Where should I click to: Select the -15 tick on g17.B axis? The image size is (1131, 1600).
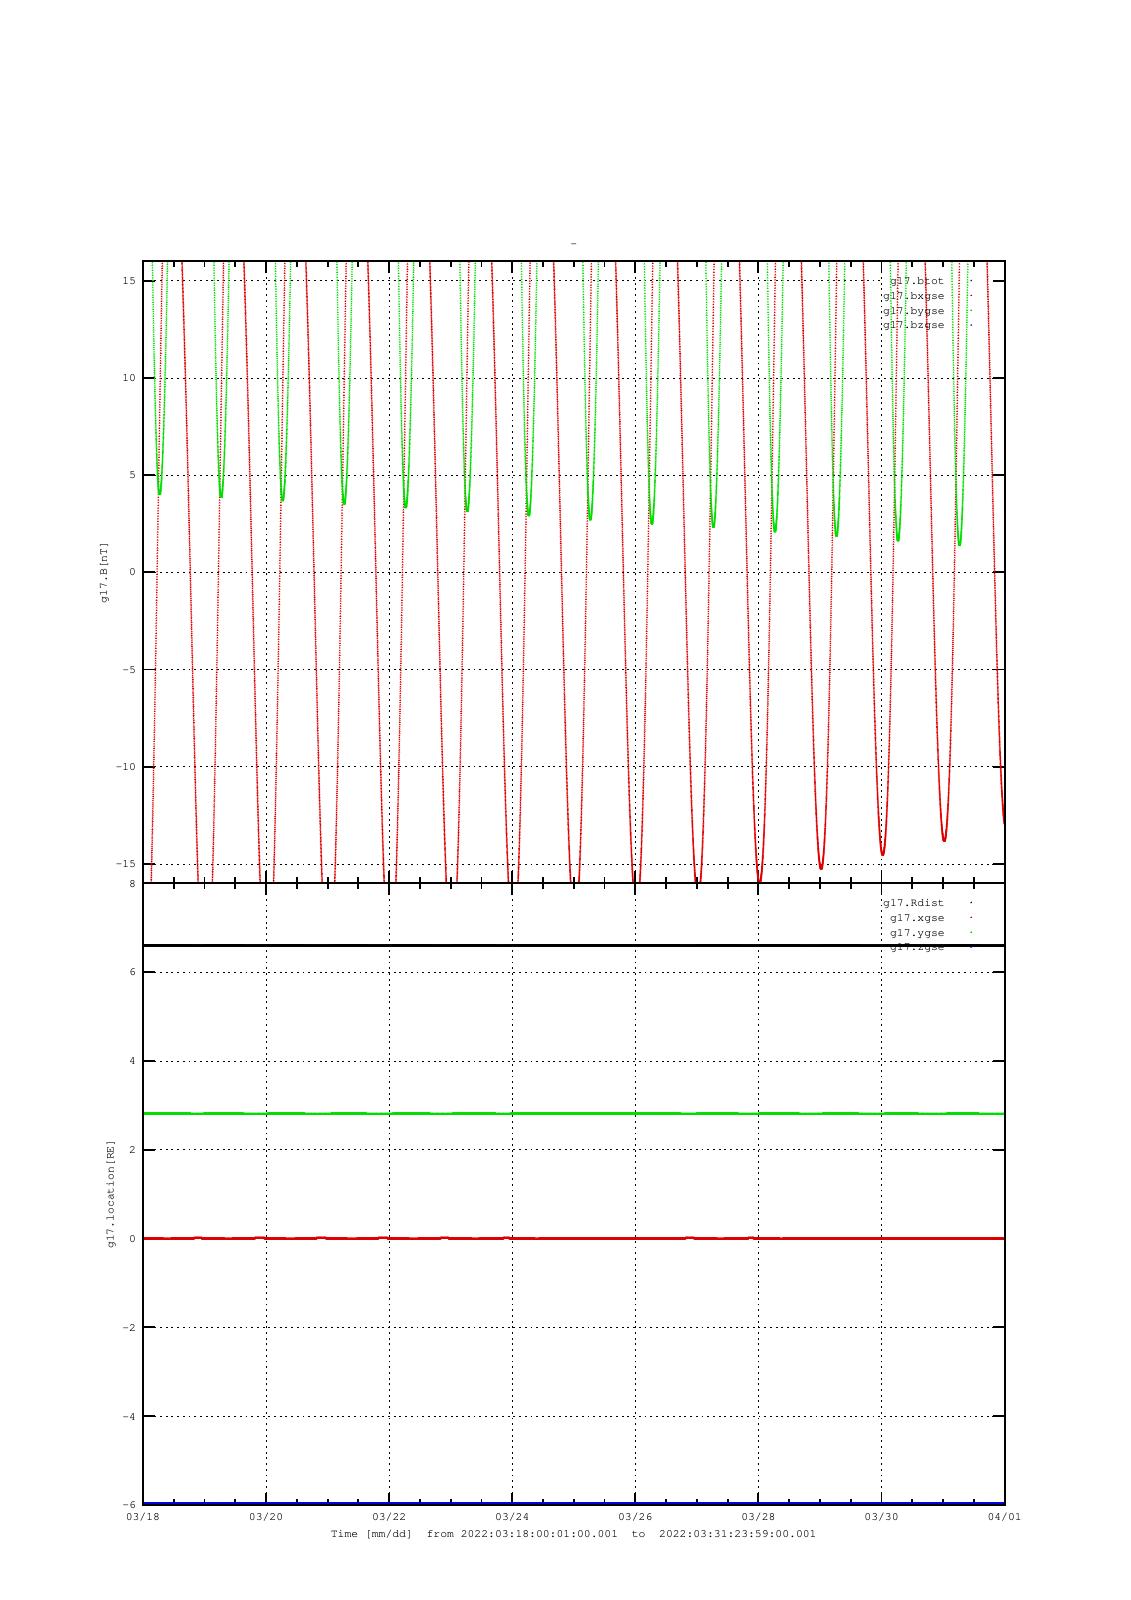[126, 864]
